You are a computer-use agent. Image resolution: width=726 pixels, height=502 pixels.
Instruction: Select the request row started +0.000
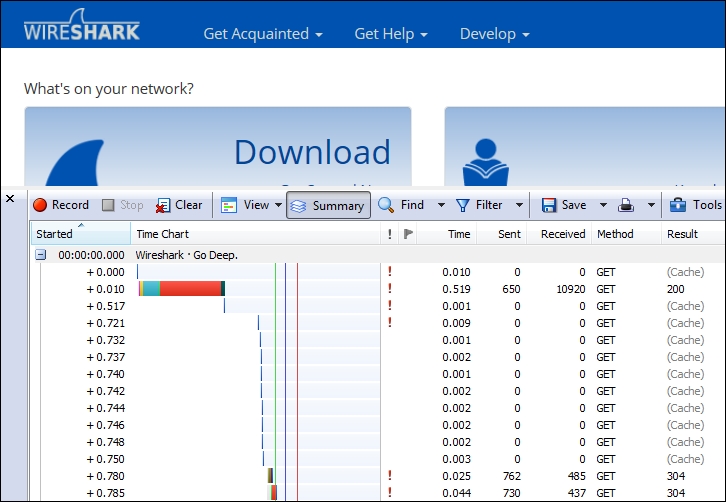point(378,272)
